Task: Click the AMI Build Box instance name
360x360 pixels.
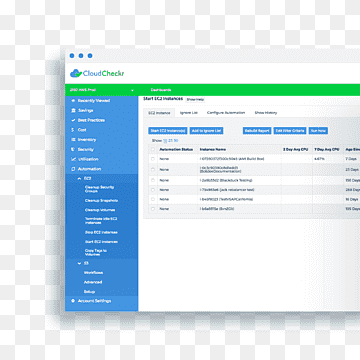Action: 232,159
